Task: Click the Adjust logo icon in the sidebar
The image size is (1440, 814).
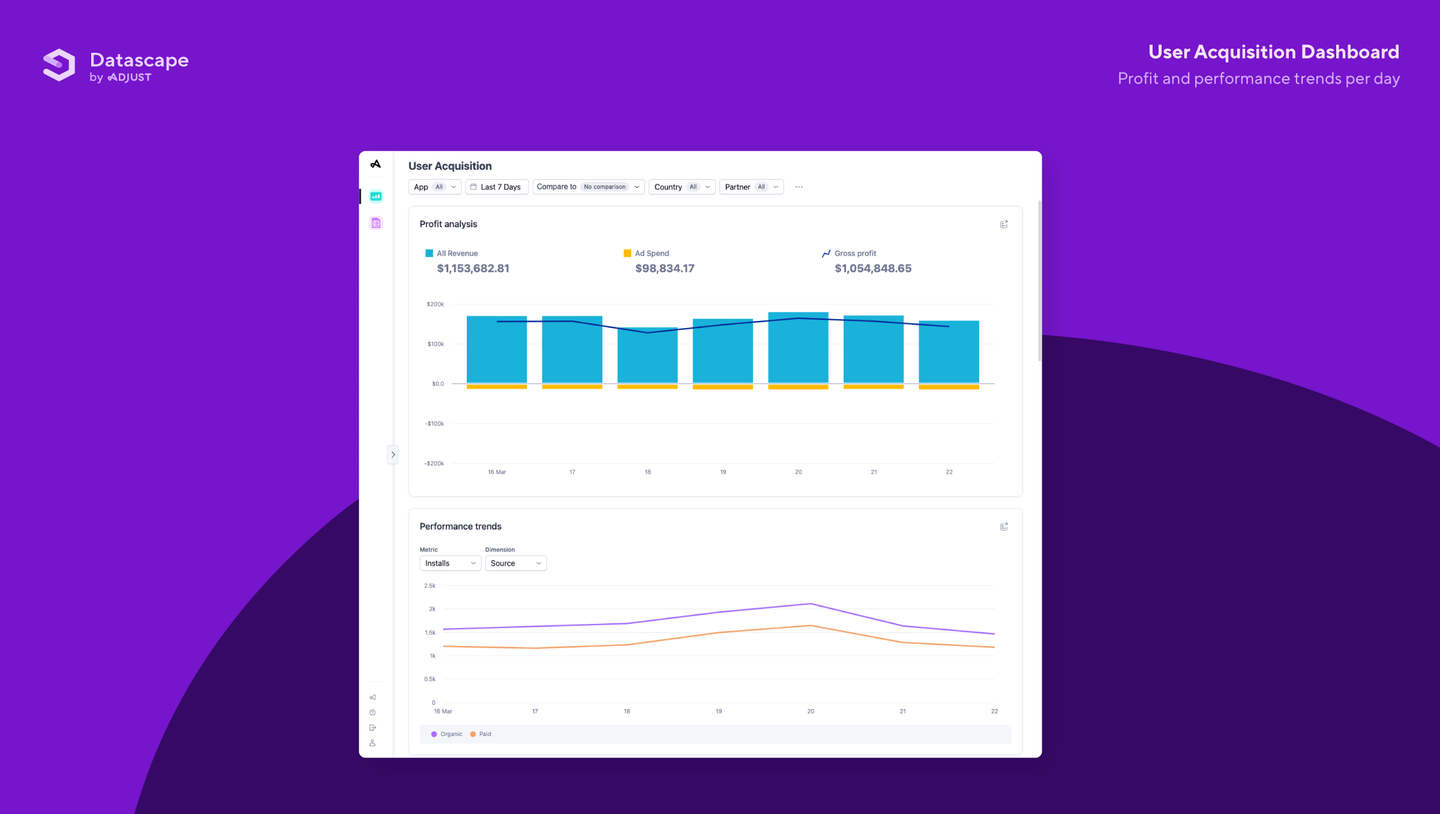Action: (x=375, y=163)
